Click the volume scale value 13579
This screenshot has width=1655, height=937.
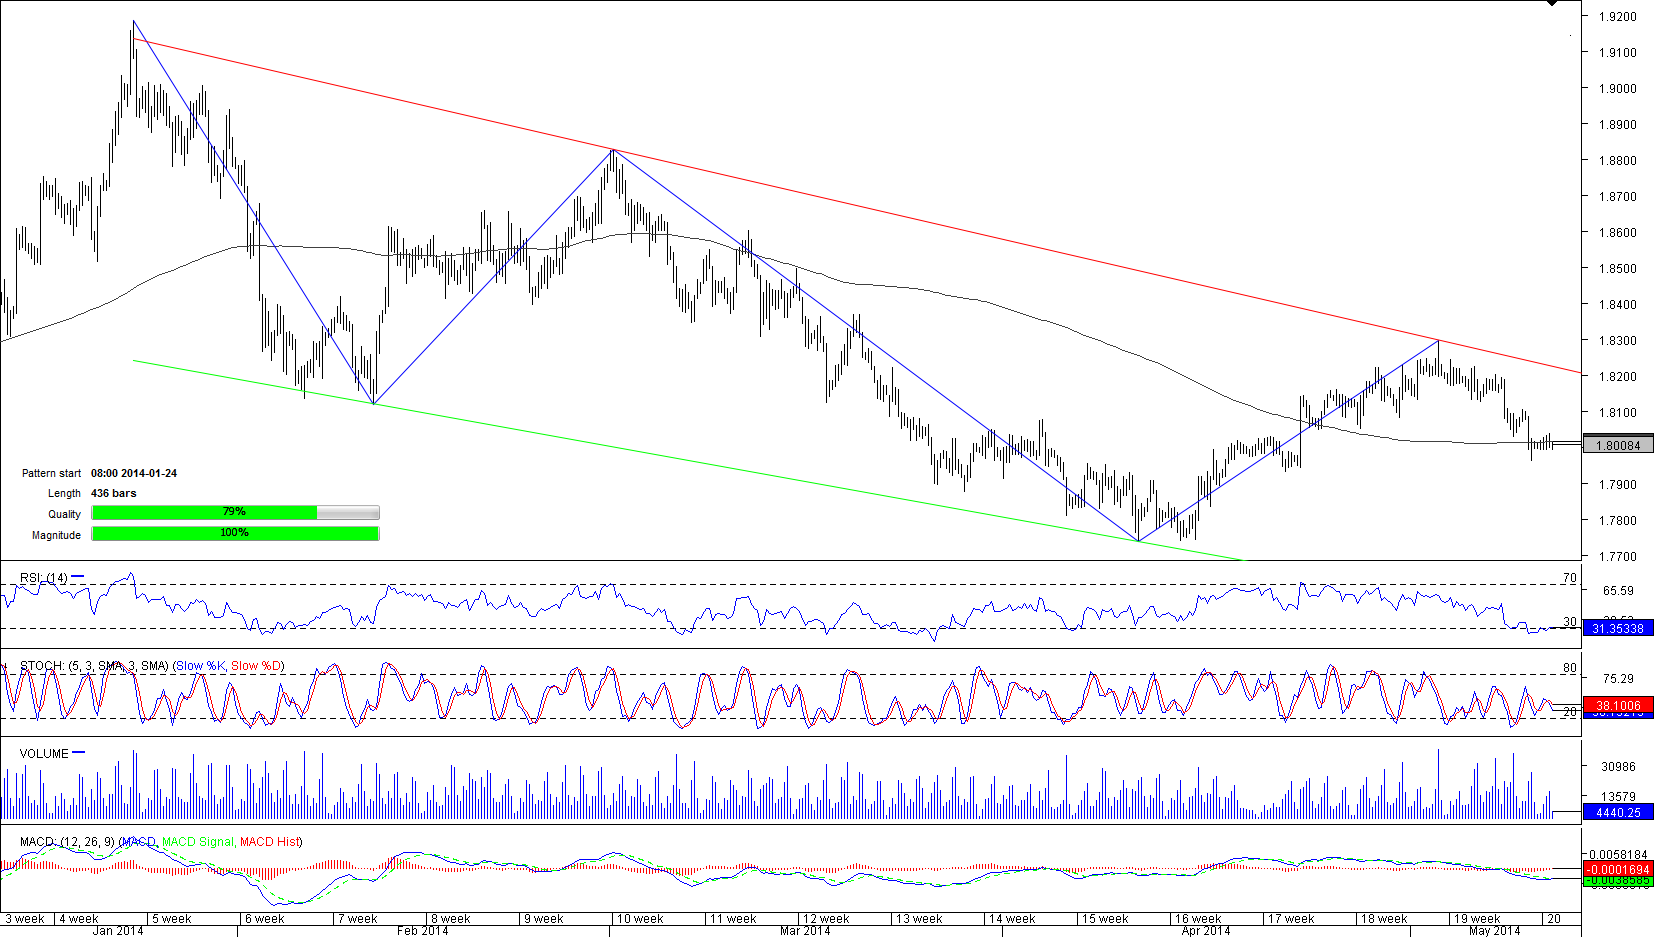1618,797
